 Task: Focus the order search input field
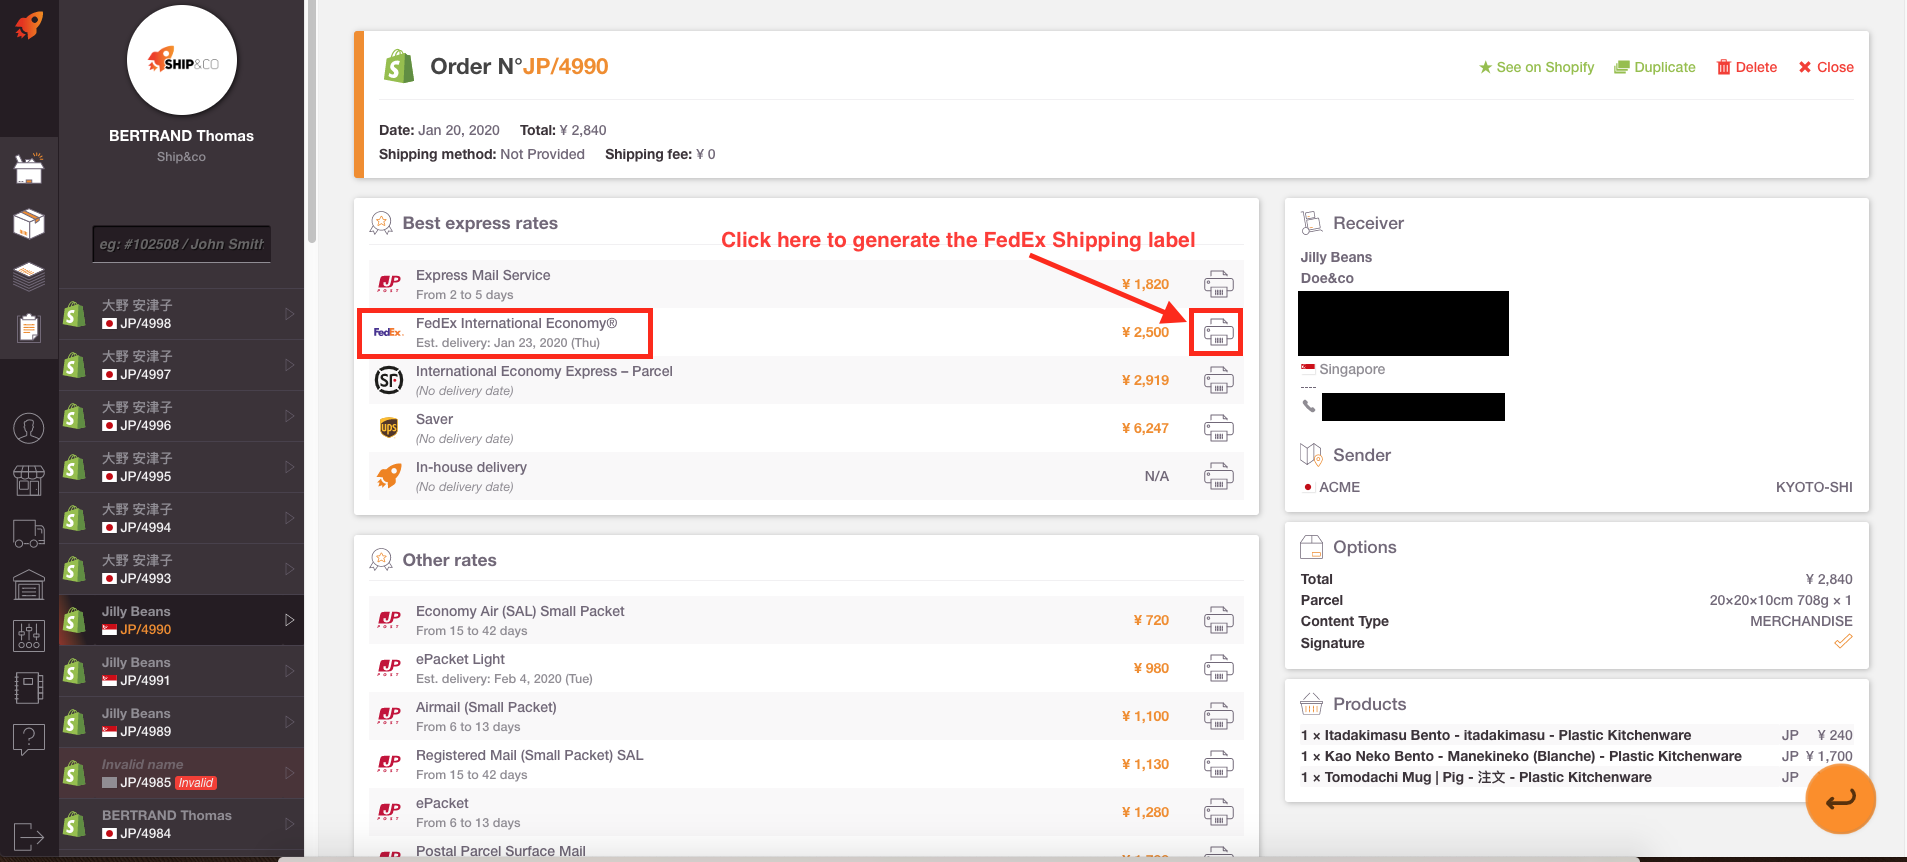(182, 244)
